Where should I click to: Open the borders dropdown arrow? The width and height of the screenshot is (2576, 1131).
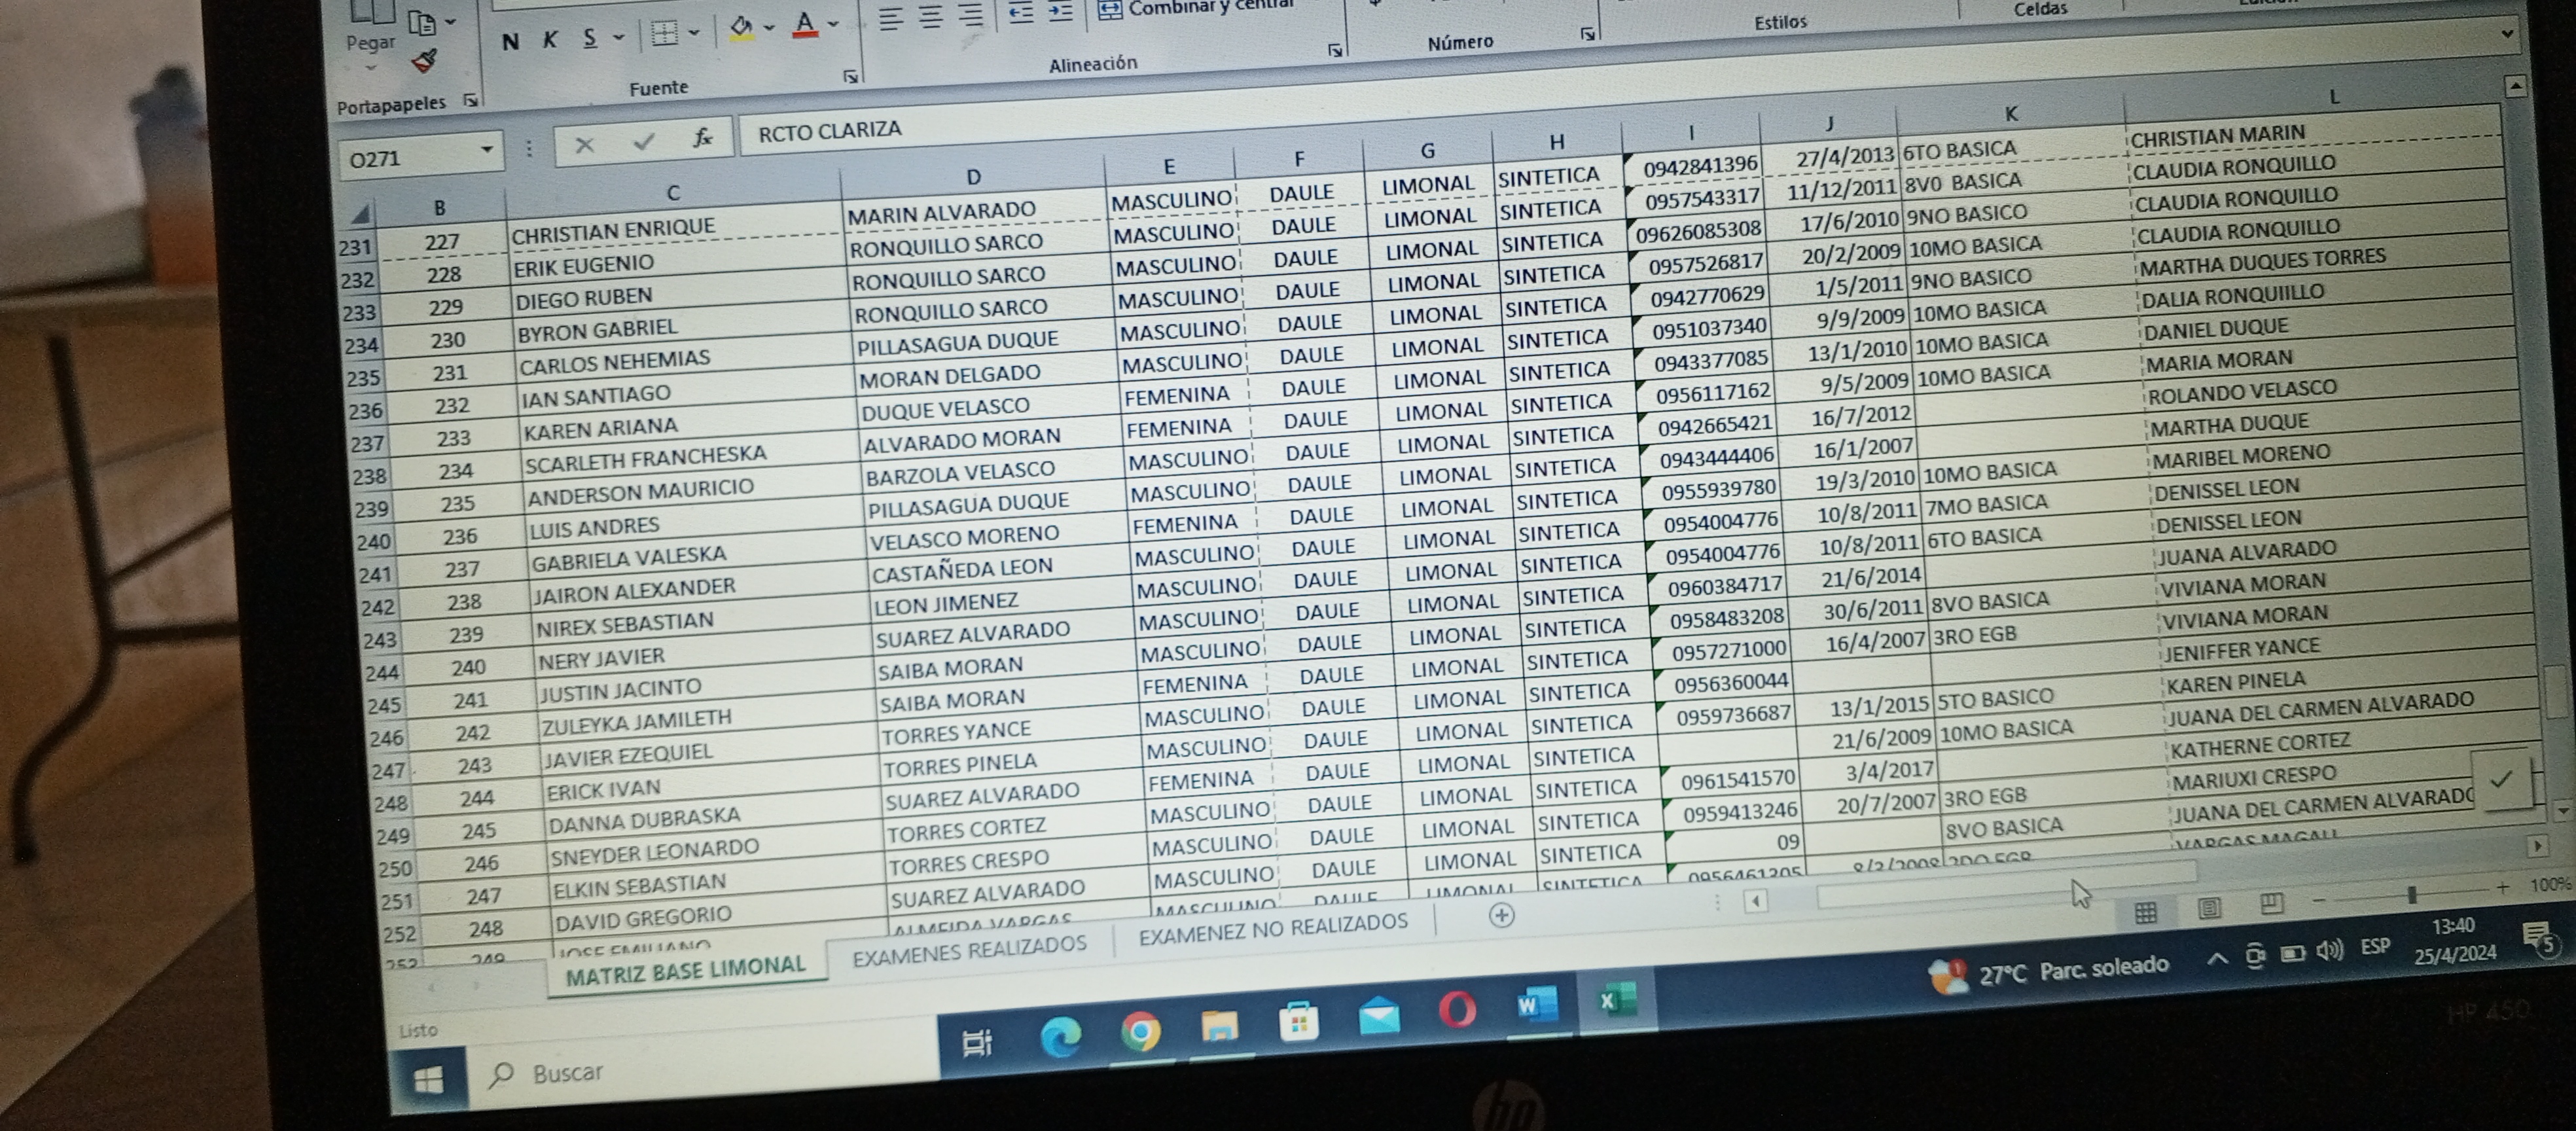pos(694,33)
